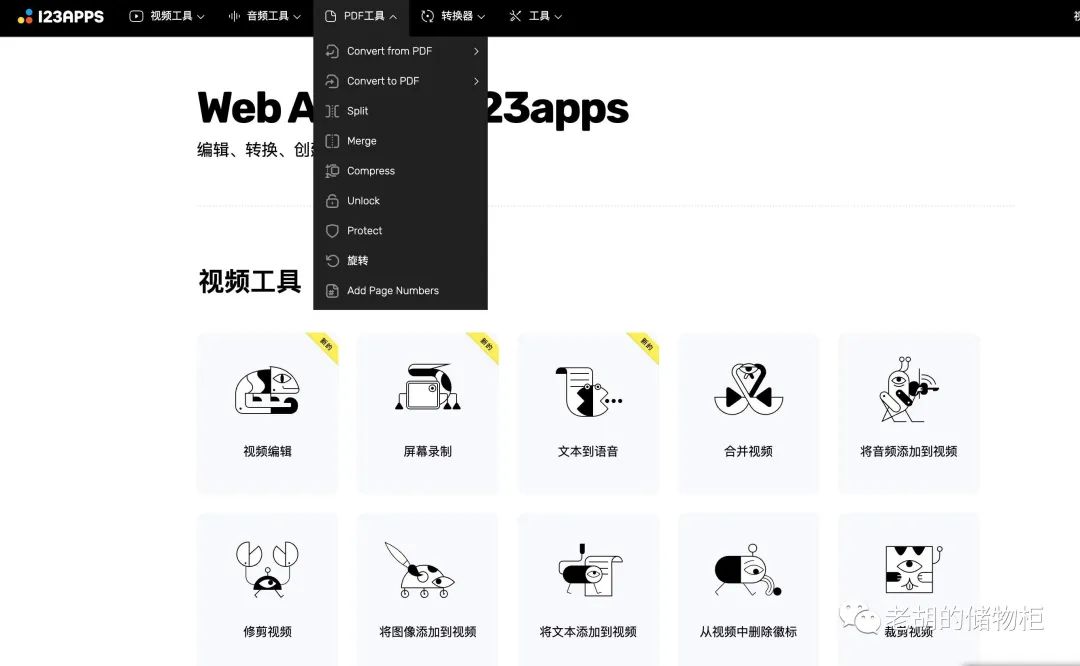
Task: Click the audio waveform icon in navbar
Action: click(x=234, y=16)
